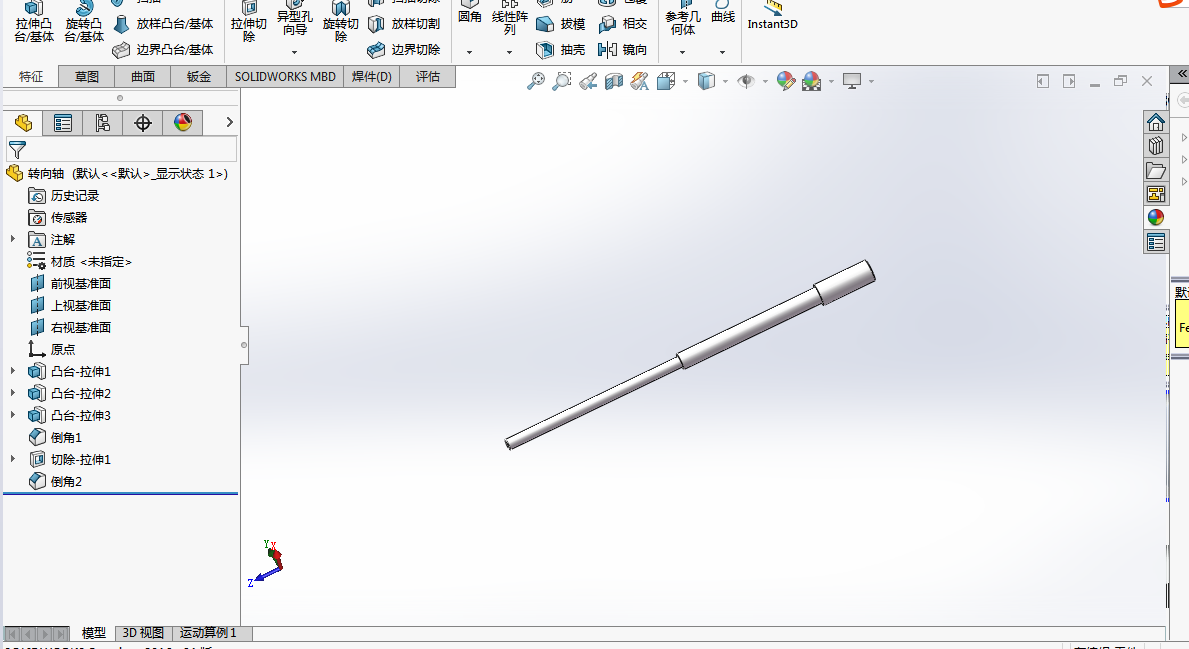
Task: Click Zoom to Fit in the heads-up toolbar
Action: (x=537, y=81)
